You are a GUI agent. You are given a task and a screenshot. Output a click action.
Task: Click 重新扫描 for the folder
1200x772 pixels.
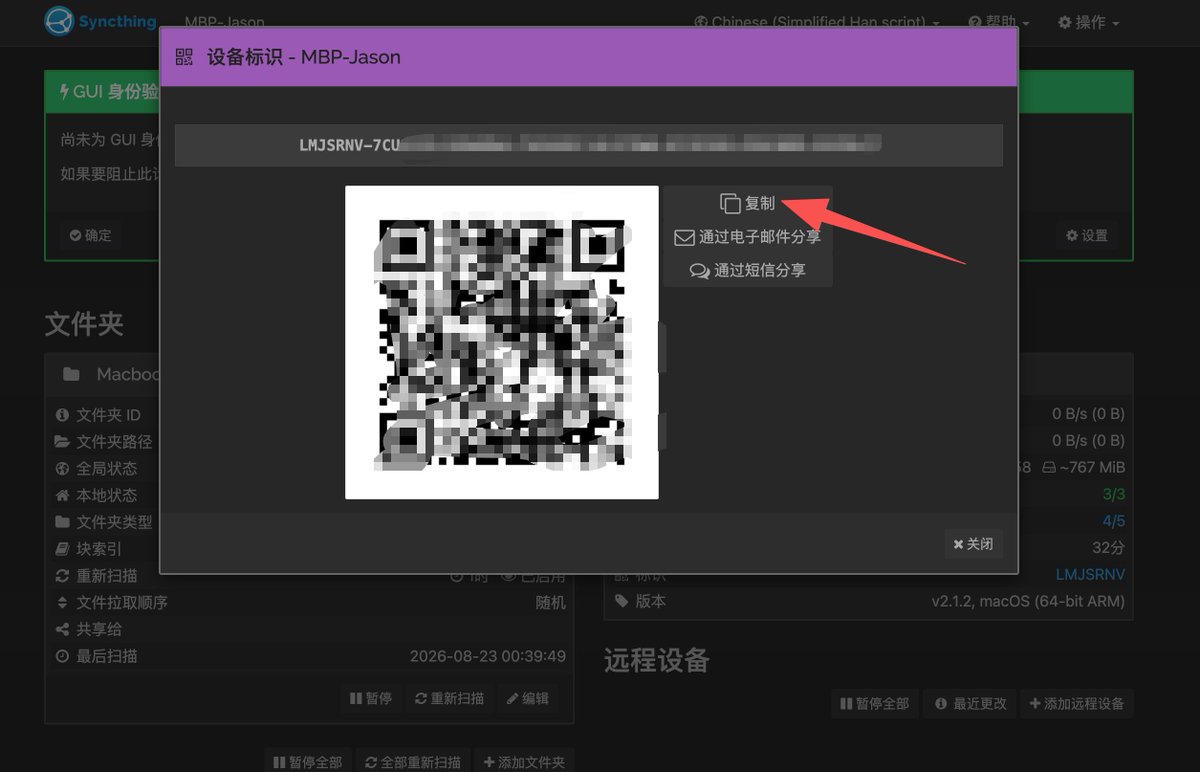(x=450, y=698)
